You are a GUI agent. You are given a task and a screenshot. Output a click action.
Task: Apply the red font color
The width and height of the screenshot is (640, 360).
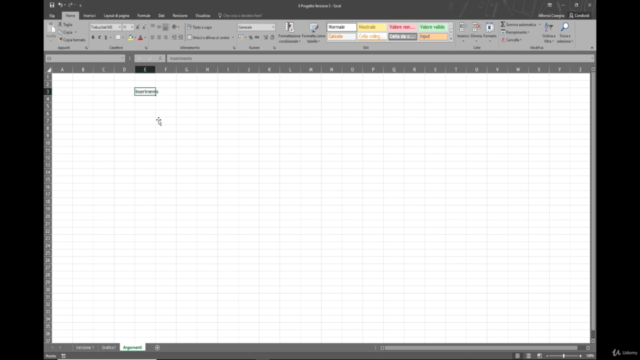pos(140,38)
